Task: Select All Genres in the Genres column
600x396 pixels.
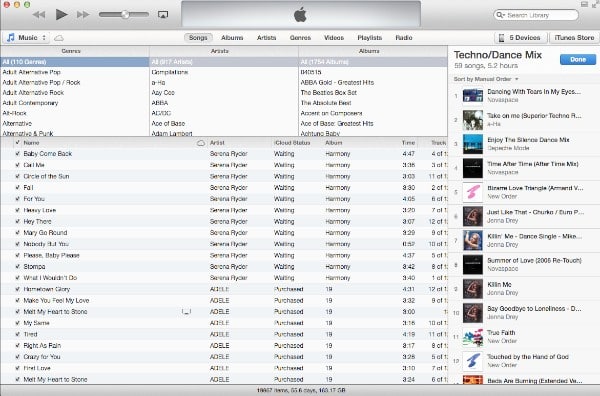Action: [75, 62]
